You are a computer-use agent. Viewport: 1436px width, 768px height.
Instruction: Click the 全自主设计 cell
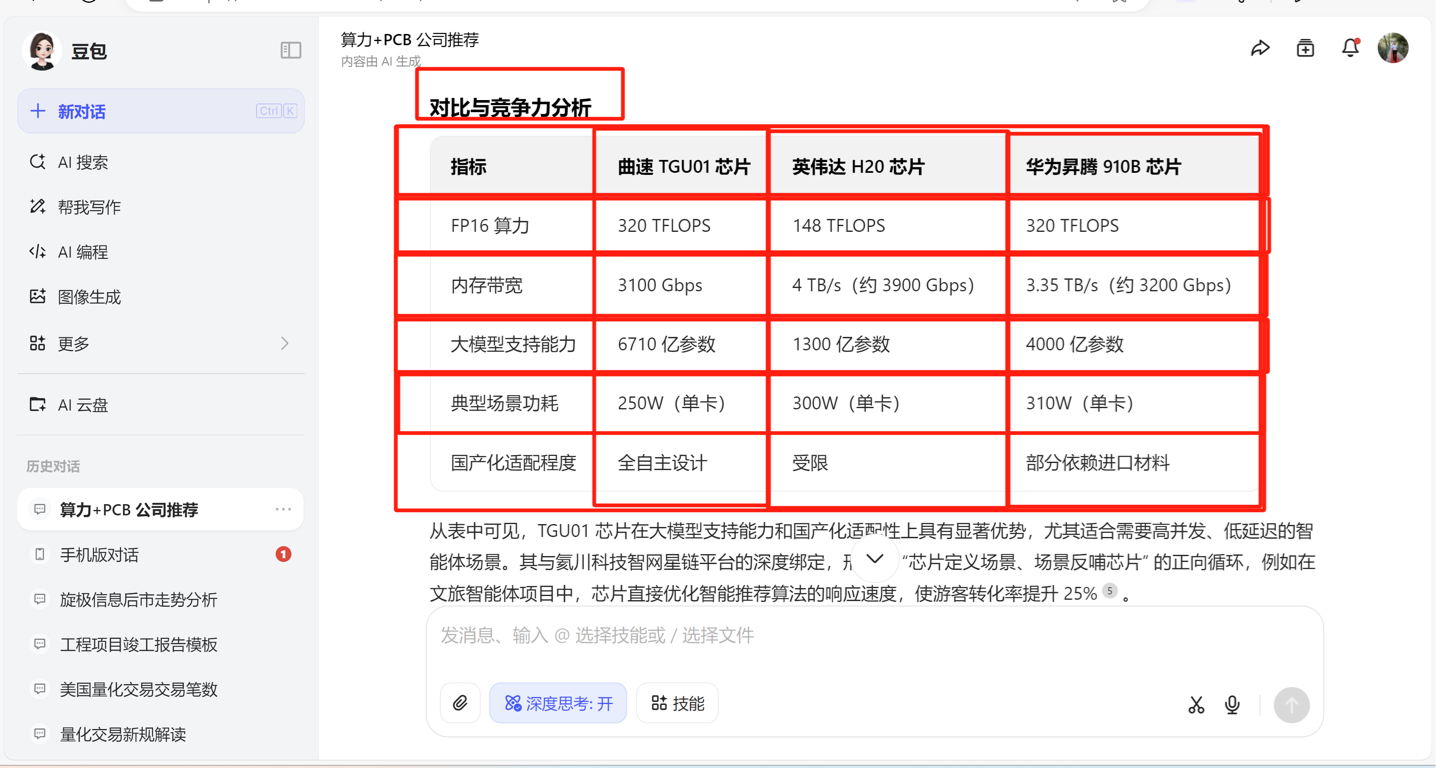click(x=662, y=463)
